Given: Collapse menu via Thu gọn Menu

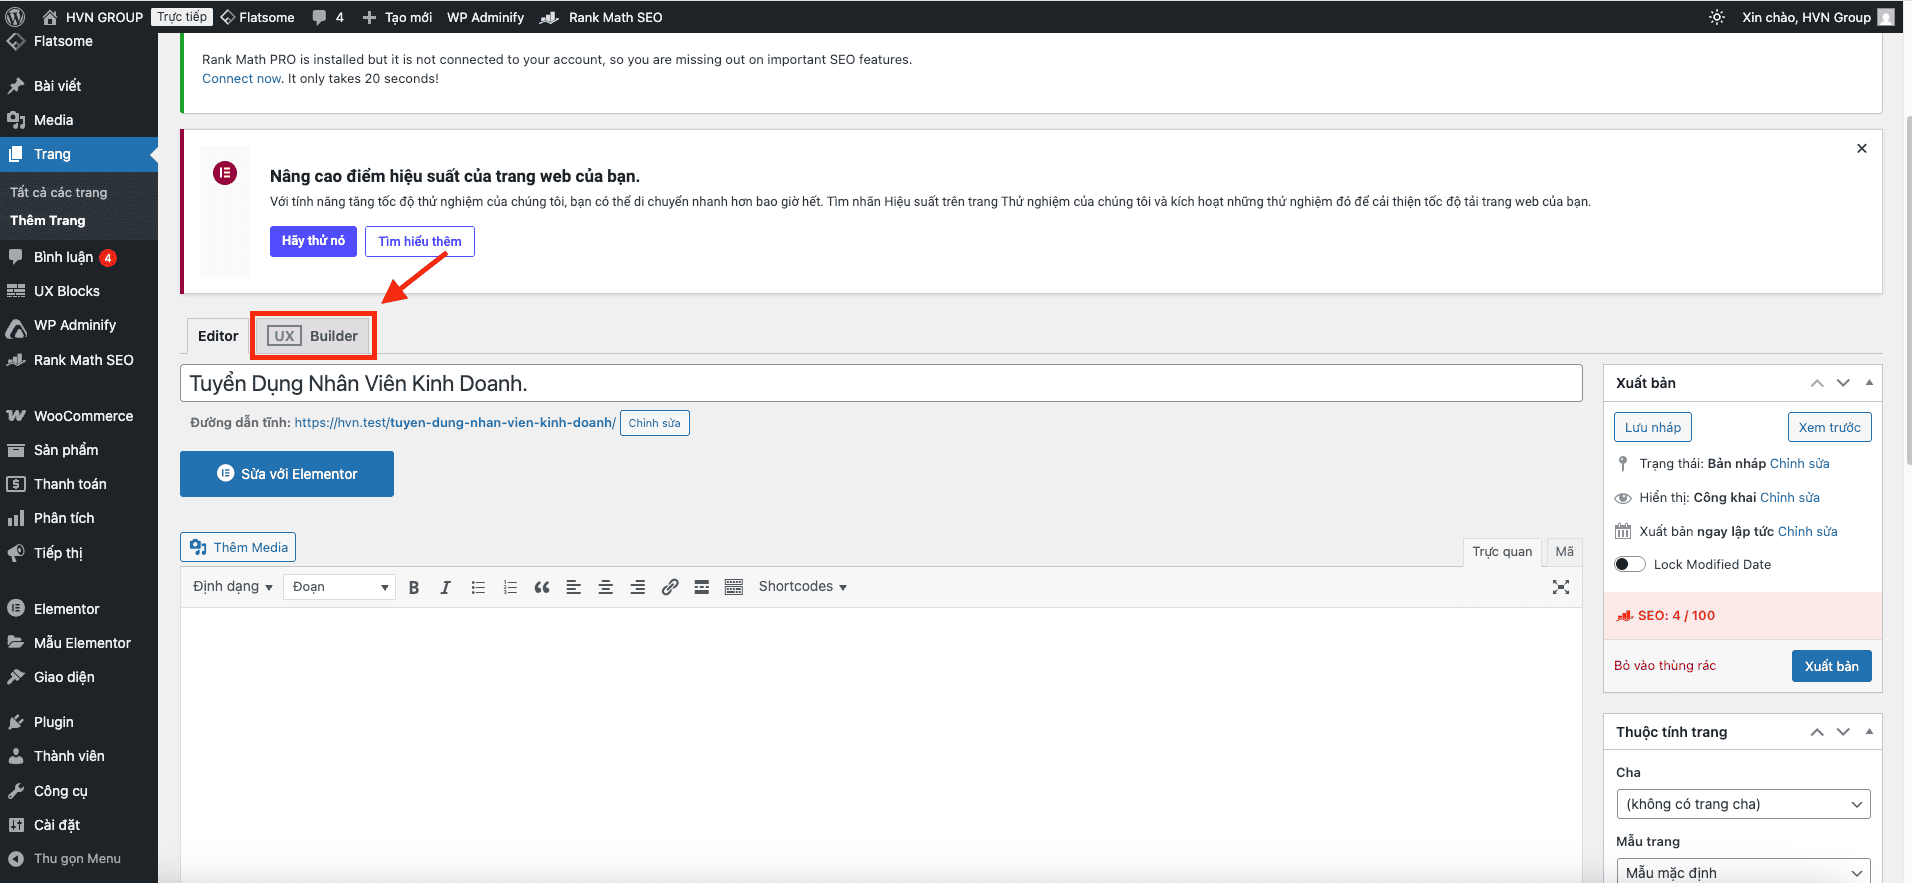Looking at the screenshot, I should [79, 859].
